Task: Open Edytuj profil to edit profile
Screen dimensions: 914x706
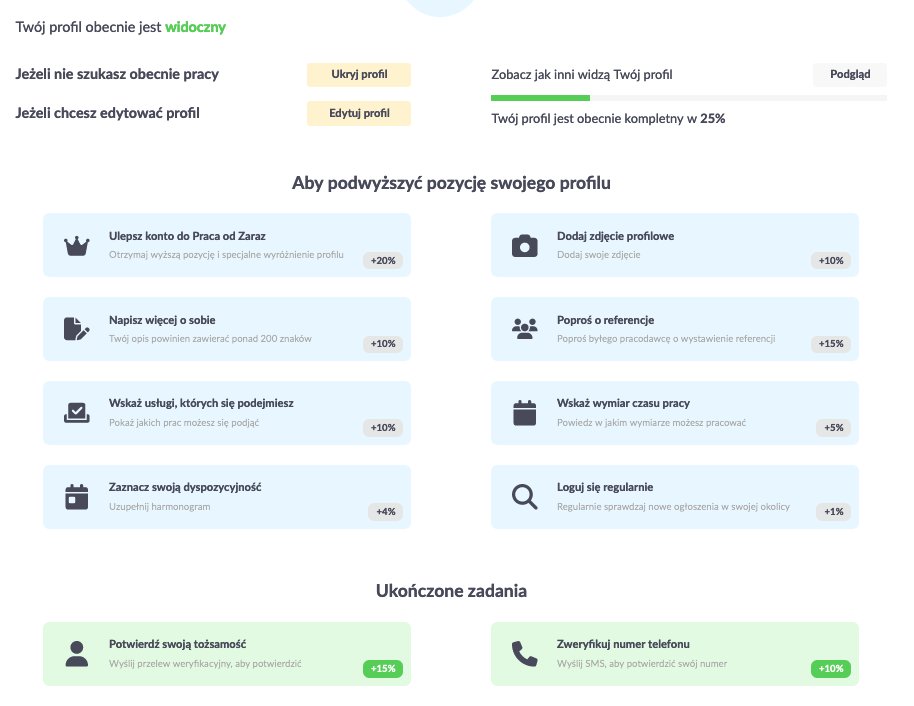Action: click(x=359, y=113)
